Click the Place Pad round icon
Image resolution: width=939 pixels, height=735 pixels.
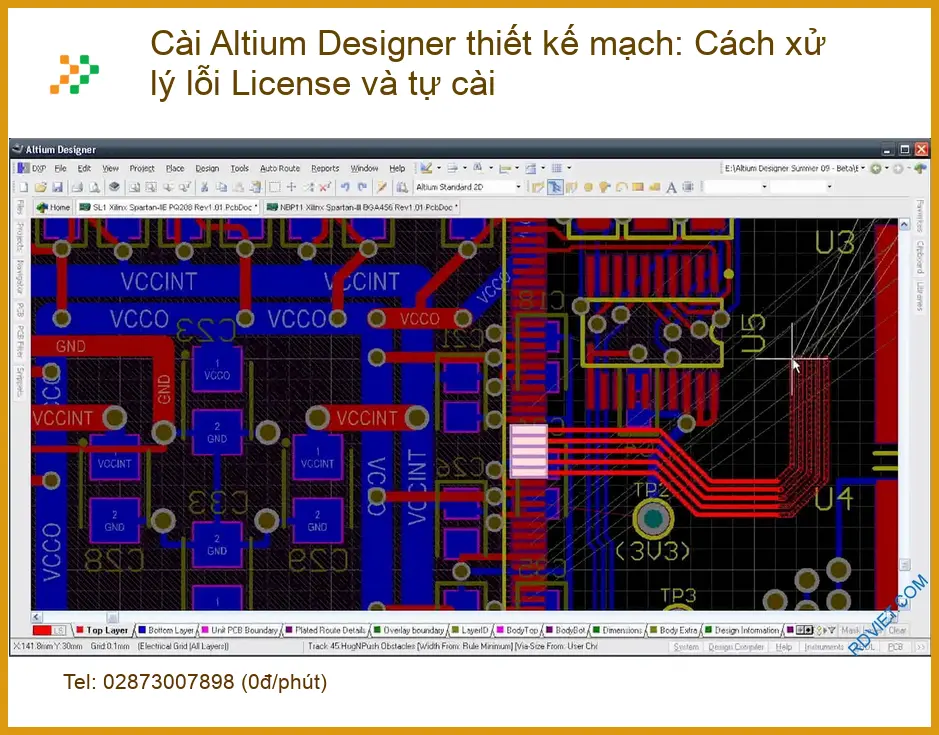(x=588, y=187)
